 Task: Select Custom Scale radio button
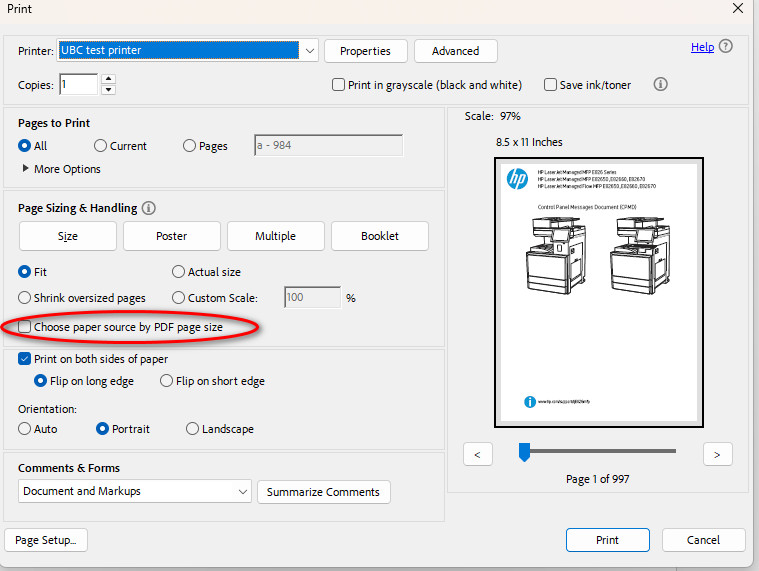[178, 298]
